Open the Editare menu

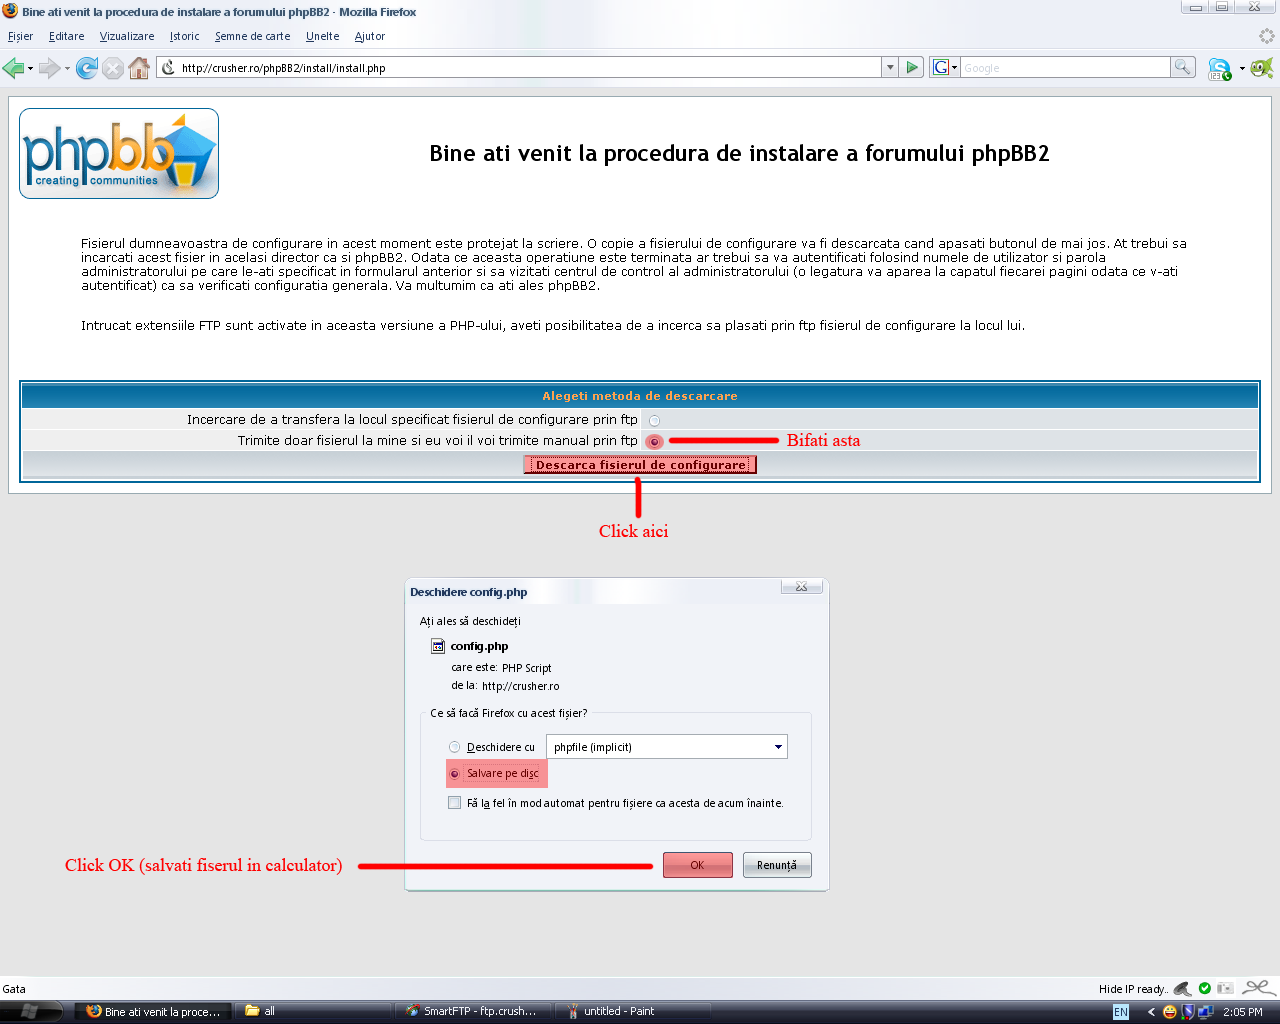pyautogui.click(x=66, y=36)
